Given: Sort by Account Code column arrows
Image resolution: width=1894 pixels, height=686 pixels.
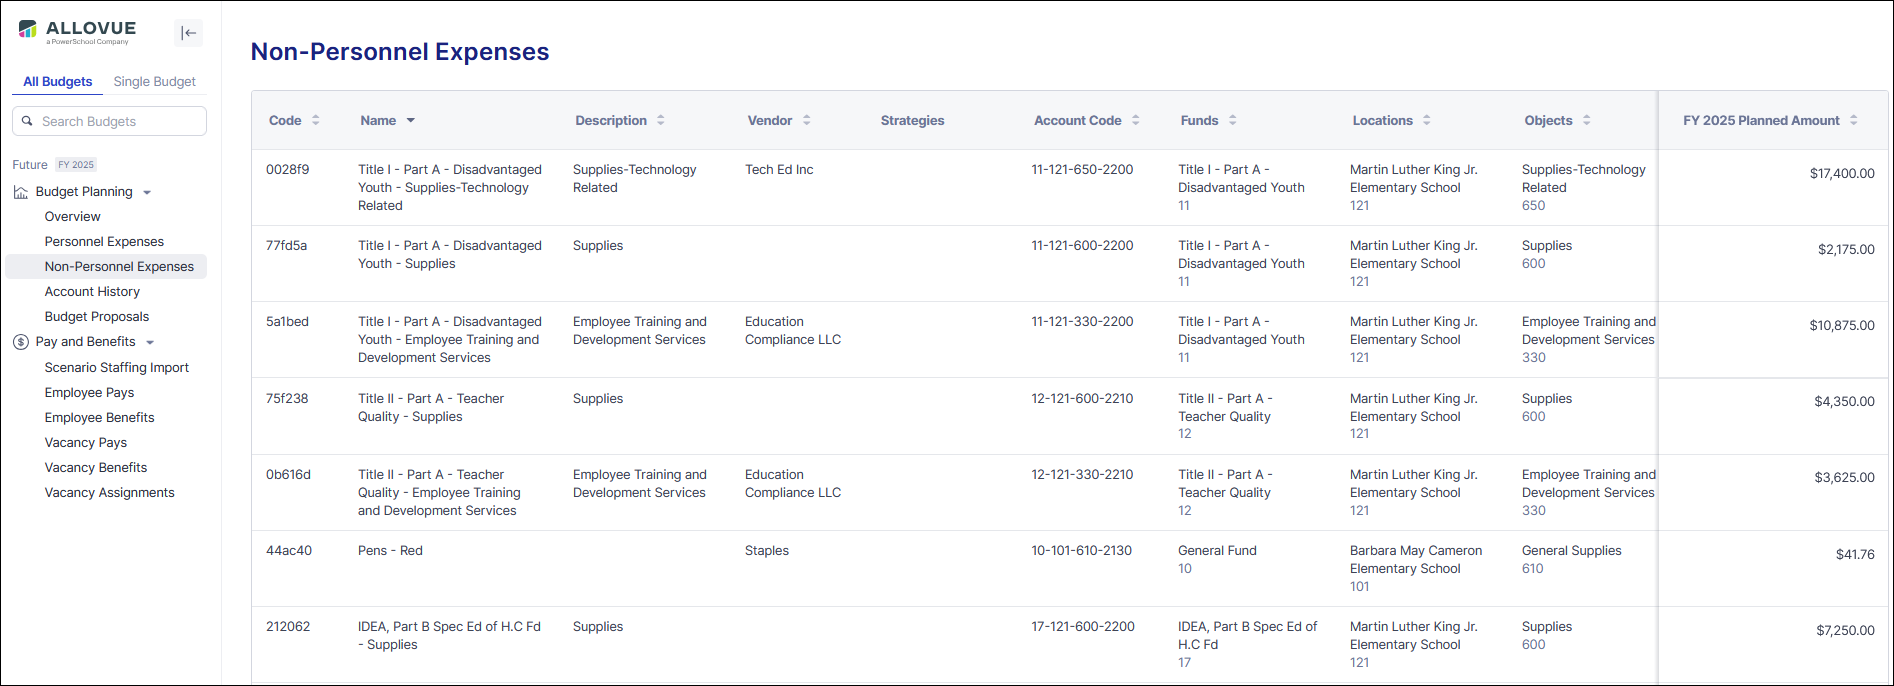Looking at the screenshot, I should pos(1136,120).
